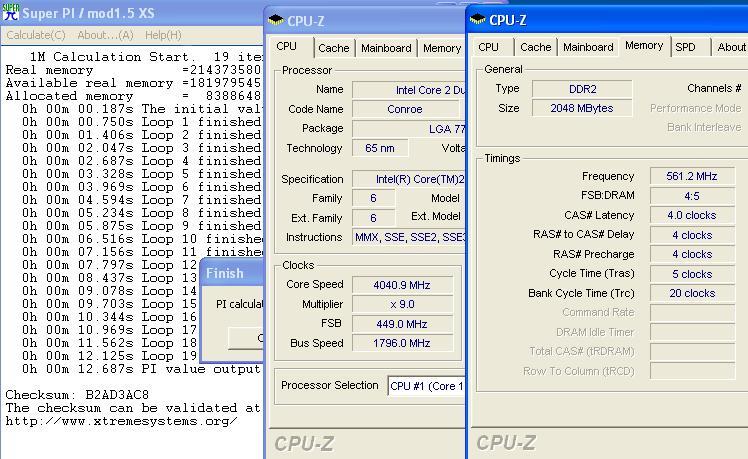This screenshot has height=459, width=748.
Task: Switch to the About tab in the front CPU-Z window
Action: point(731,47)
